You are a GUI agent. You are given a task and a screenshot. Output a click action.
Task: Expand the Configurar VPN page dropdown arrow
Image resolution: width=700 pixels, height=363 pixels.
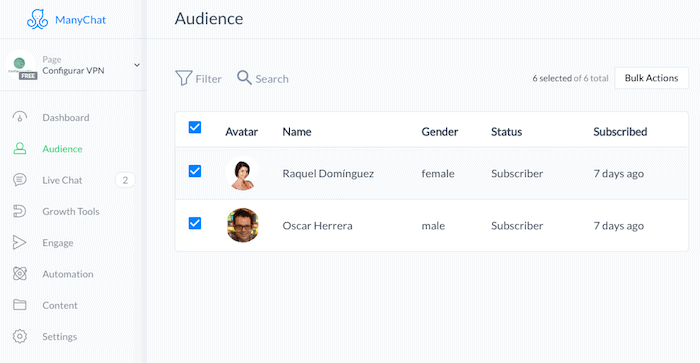coord(137,65)
